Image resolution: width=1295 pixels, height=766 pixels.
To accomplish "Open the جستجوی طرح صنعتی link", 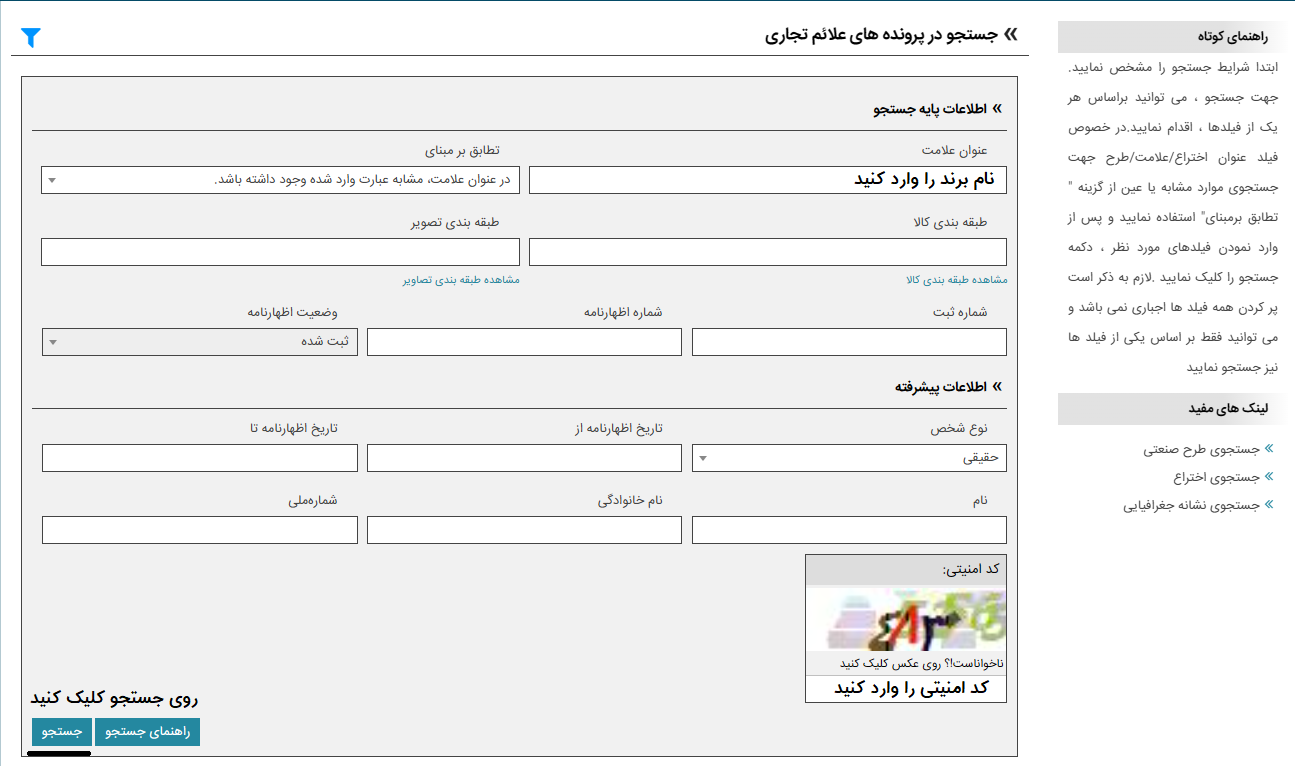I will pyautogui.click(x=1202, y=450).
